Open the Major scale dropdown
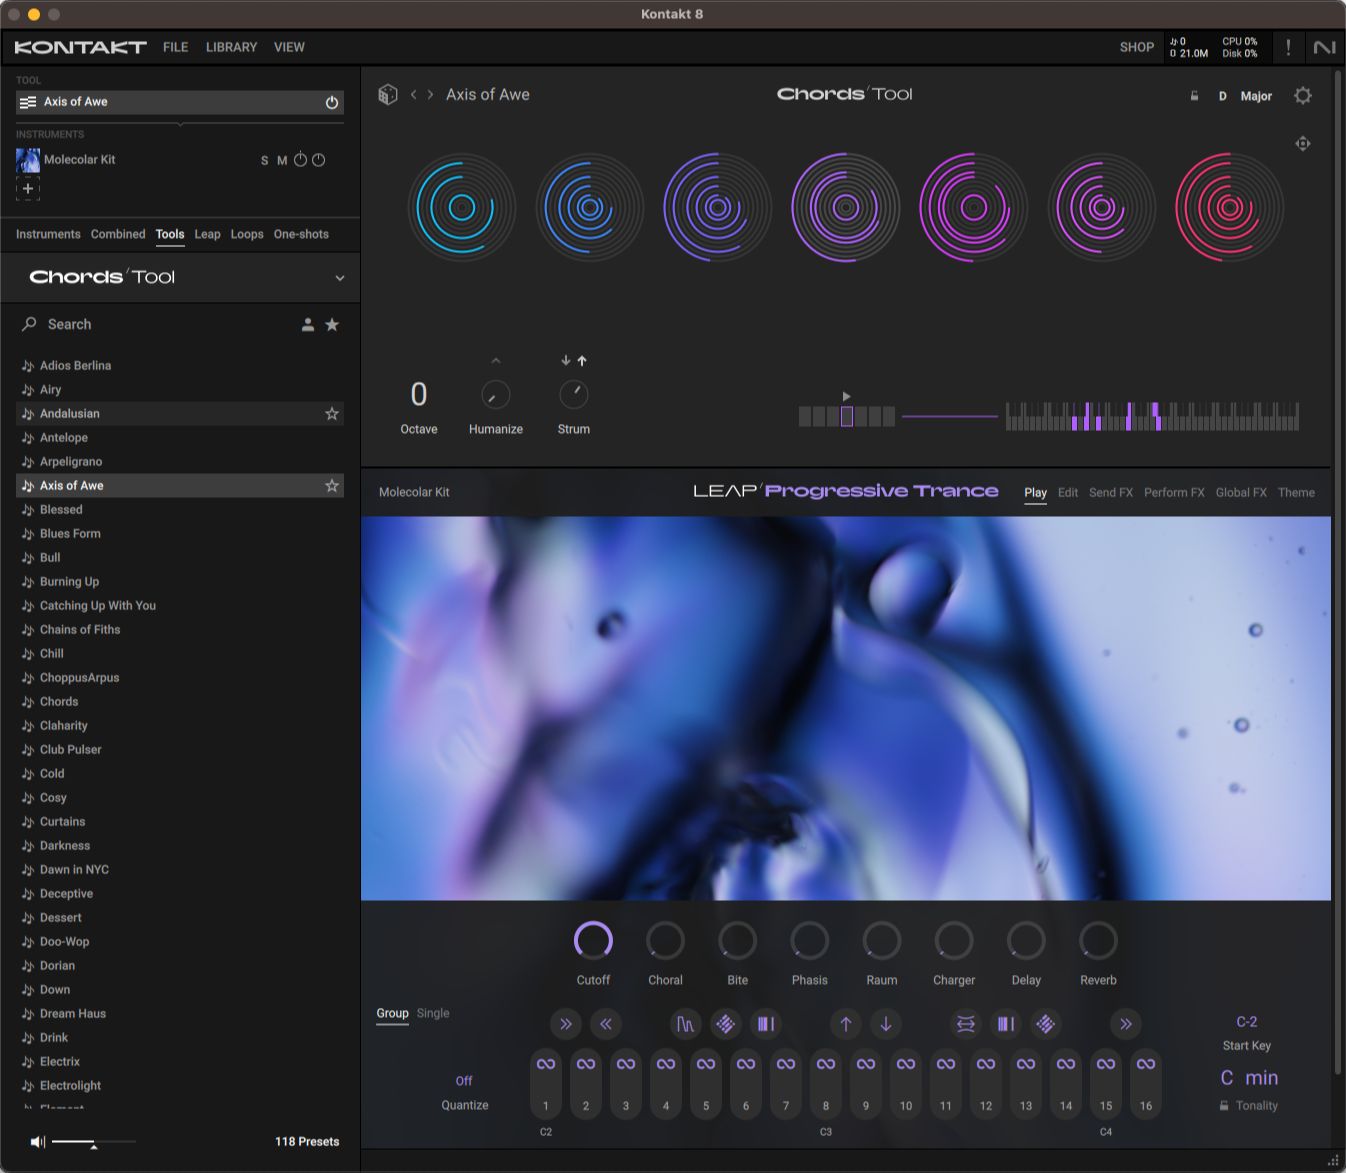This screenshot has height=1173, width=1346. click(1256, 96)
